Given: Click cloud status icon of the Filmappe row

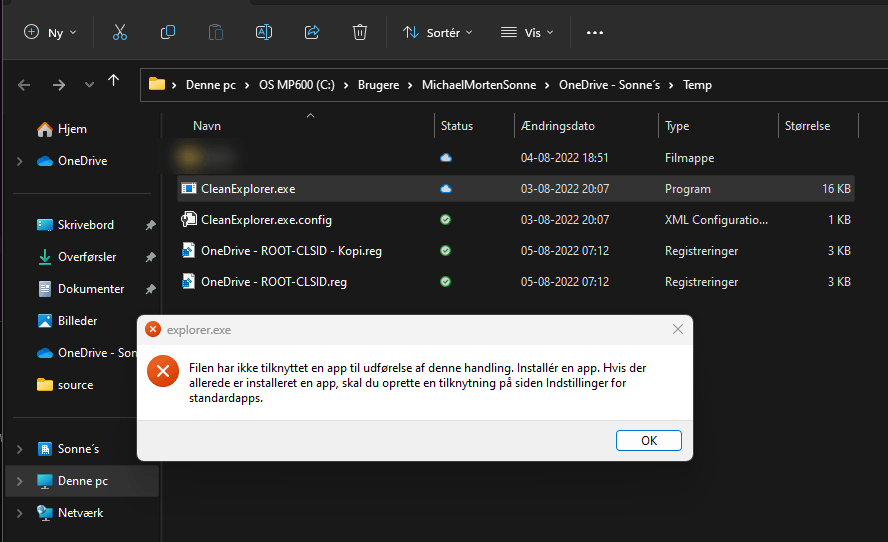Looking at the screenshot, I should click(x=446, y=157).
